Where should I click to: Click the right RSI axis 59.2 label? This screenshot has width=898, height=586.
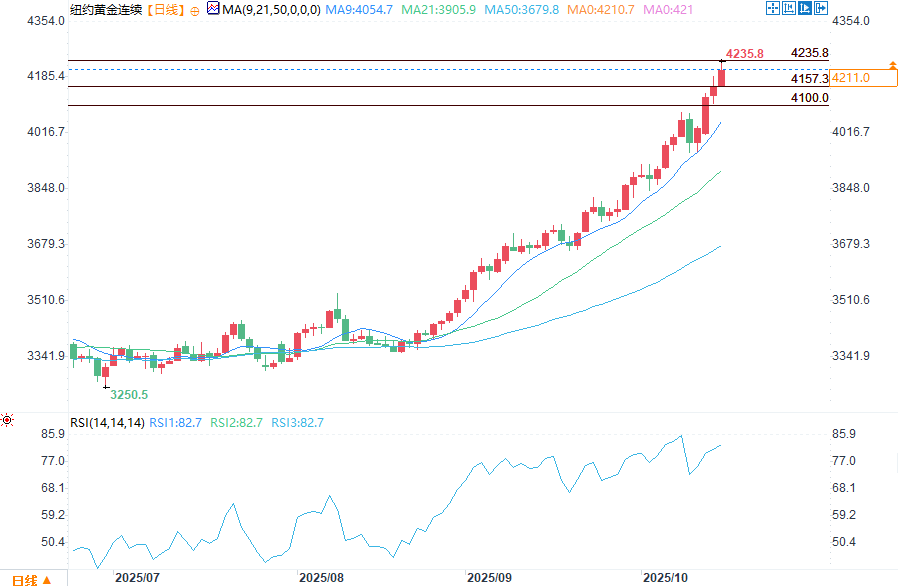[x=844, y=514]
